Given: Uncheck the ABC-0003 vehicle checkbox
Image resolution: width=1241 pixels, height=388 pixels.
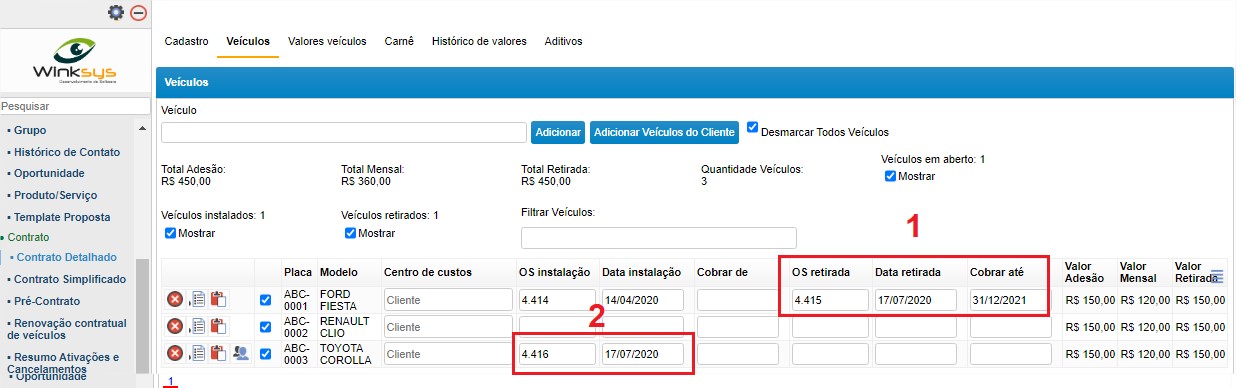Looking at the screenshot, I should 265,353.
